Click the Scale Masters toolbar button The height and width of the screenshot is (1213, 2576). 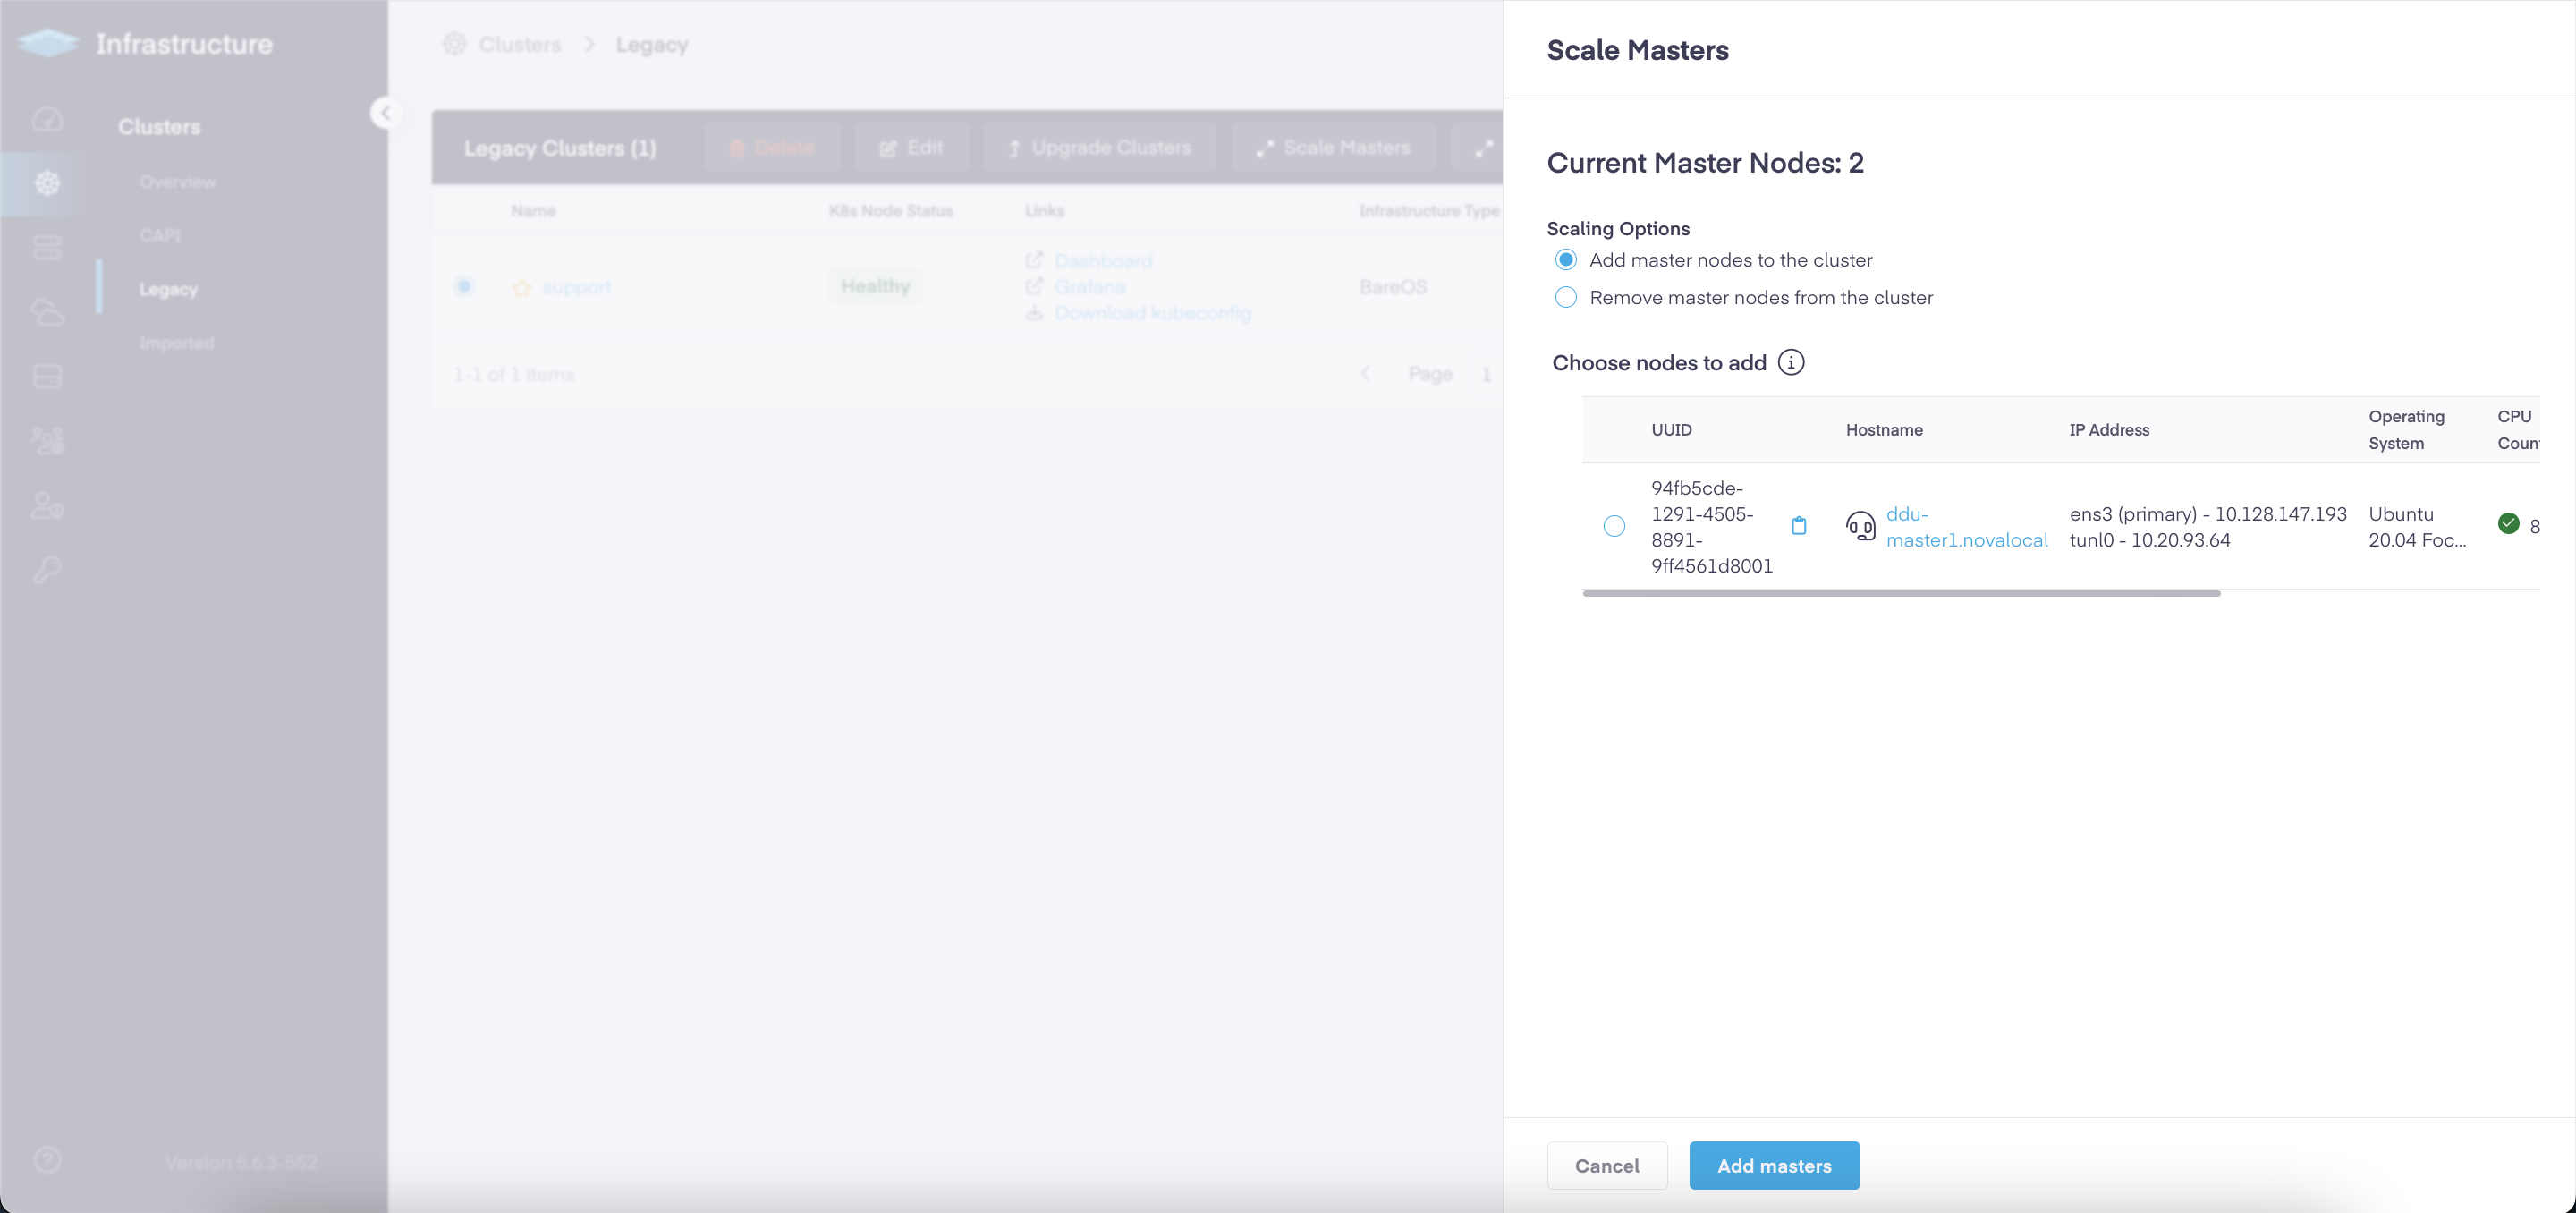(x=1333, y=148)
